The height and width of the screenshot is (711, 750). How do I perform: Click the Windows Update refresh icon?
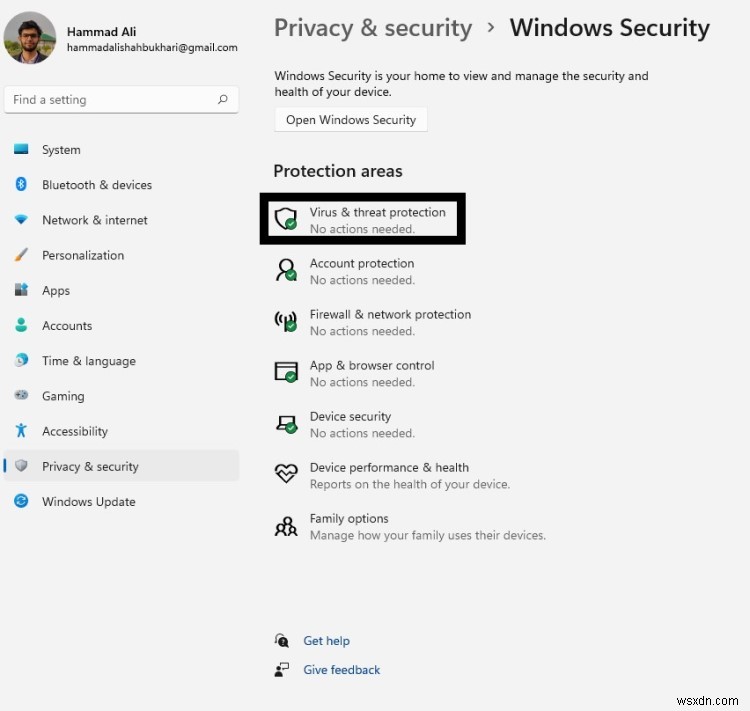pyautogui.click(x=21, y=501)
